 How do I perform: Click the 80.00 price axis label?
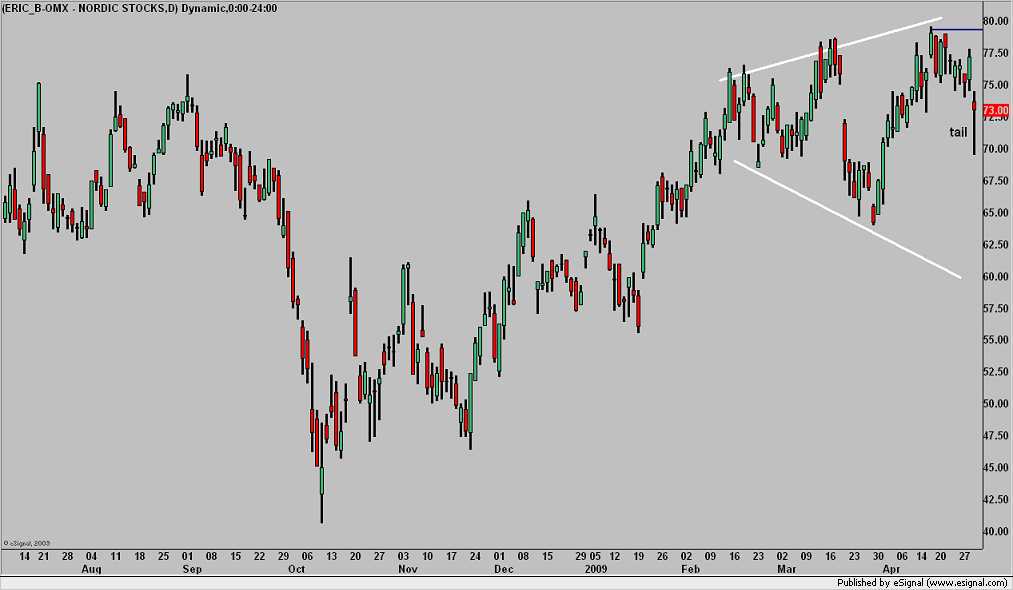pyautogui.click(x=996, y=21)
